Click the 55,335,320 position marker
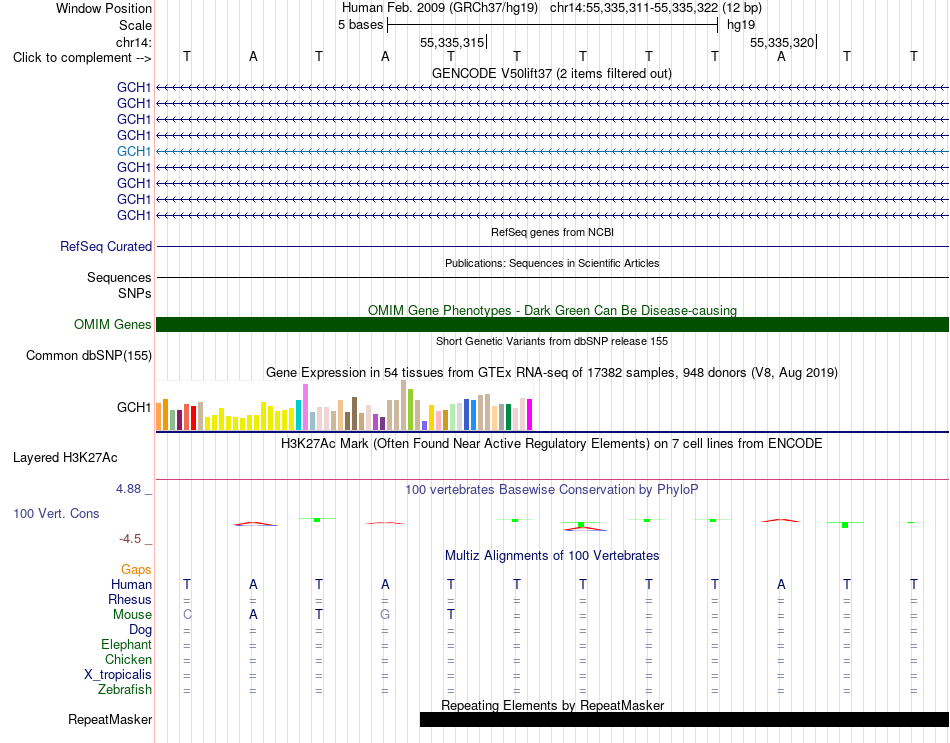Image resolution: width=950 pixels, height=743 pixels. pyautogui.click(x=782, y=42)
